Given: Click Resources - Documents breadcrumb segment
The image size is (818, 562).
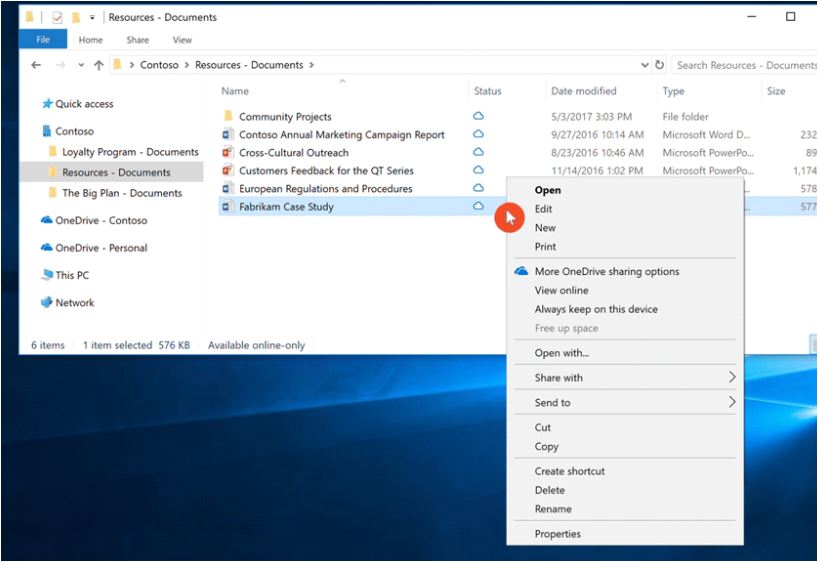Looking at the screenshot, I should coord(249,65).
